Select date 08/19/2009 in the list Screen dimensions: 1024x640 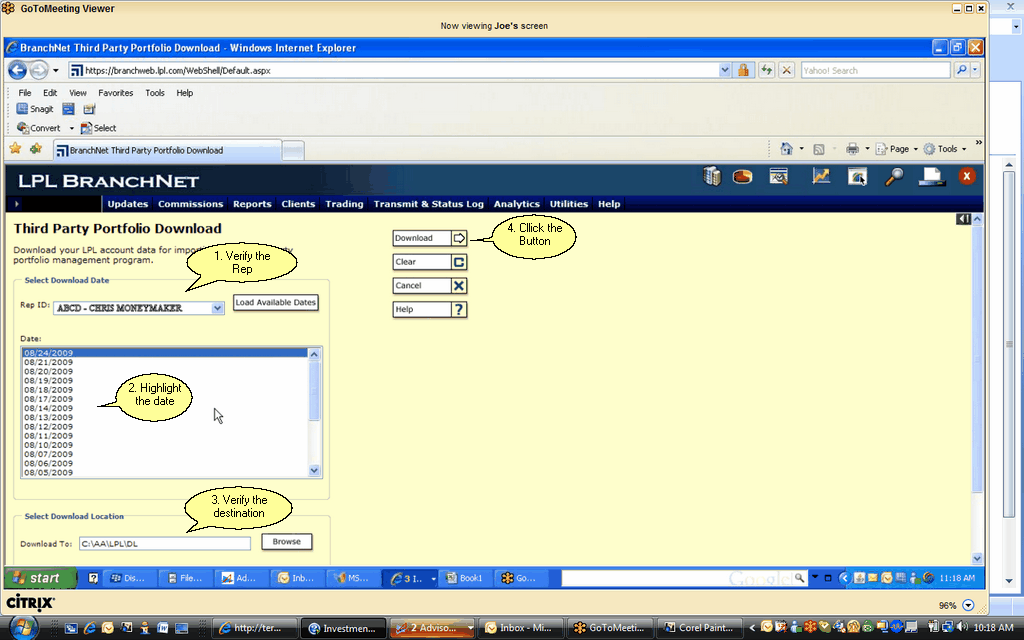pyautogui.click(x=48, y=381)
